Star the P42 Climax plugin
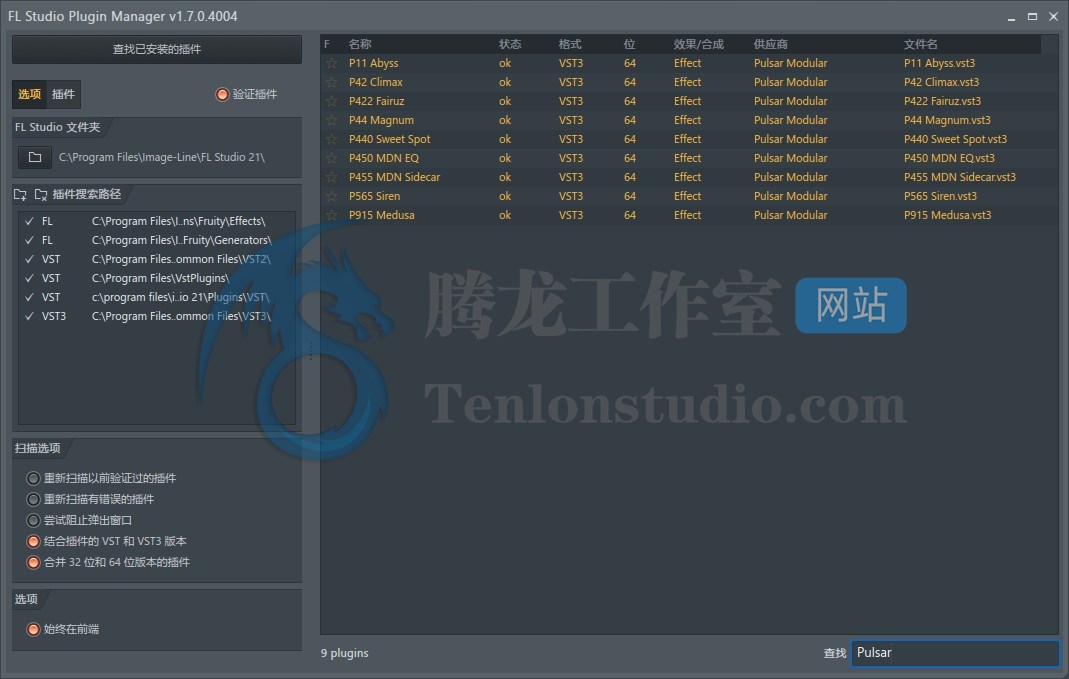The image size is (1069, 679). tap(331, 82)
